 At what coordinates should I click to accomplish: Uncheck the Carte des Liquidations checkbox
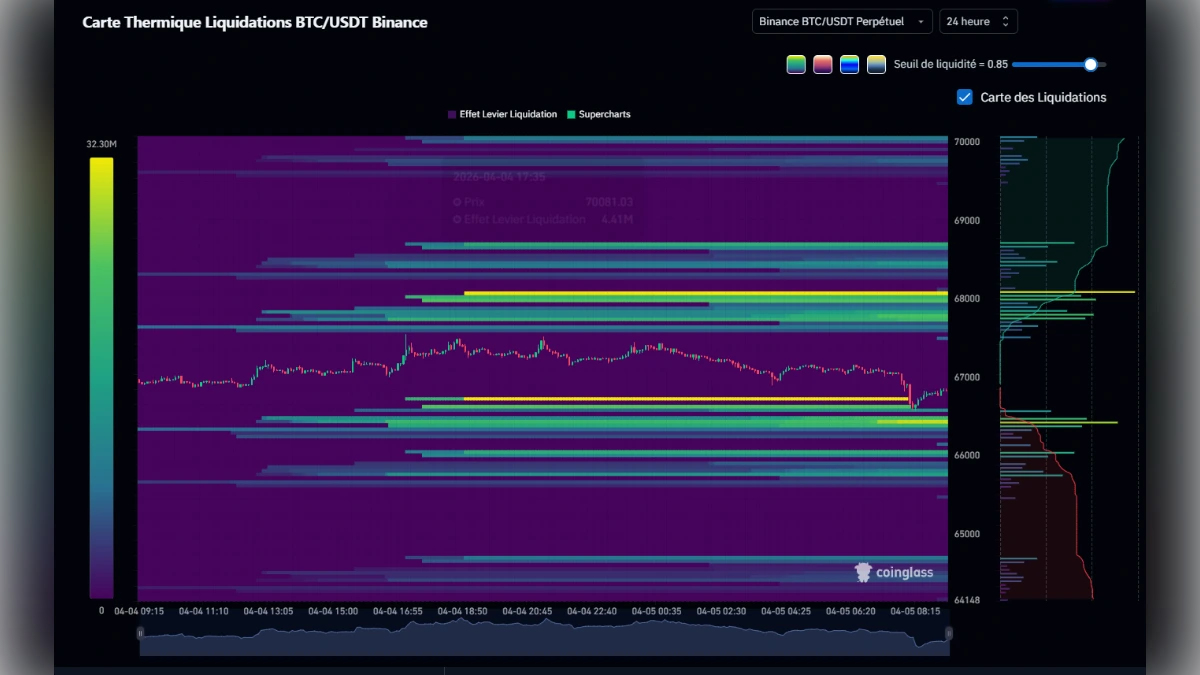click(964, 97)
